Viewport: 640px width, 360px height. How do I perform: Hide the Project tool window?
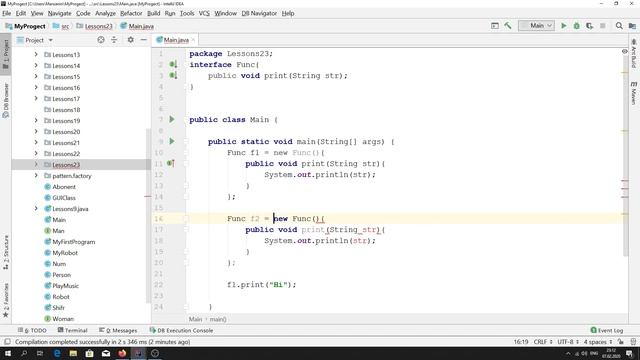click(144, 40)
